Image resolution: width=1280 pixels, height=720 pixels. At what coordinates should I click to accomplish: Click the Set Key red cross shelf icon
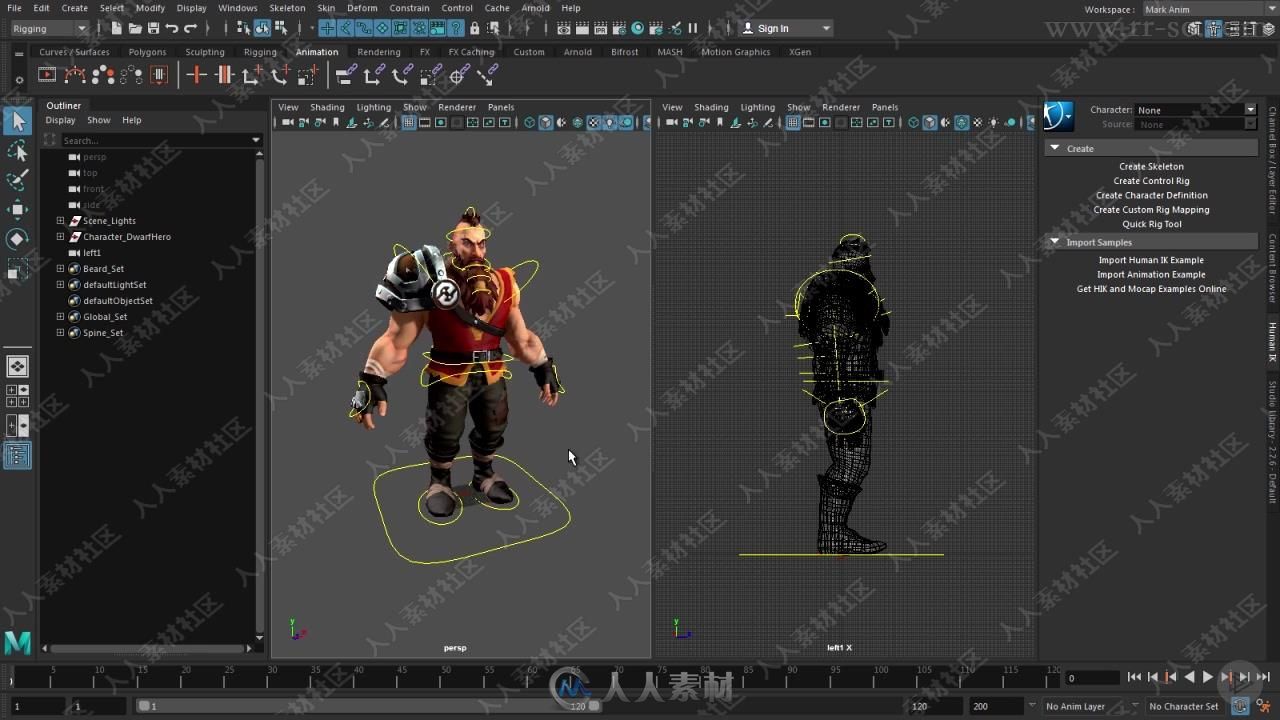pyautogui.click(x=197, y=75)
